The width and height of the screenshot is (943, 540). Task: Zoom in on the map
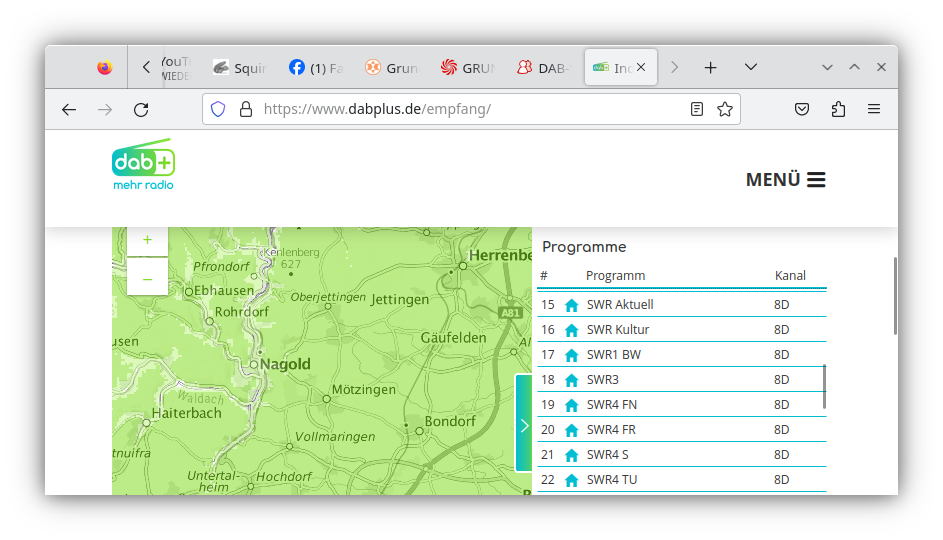[x=147, y=240]
